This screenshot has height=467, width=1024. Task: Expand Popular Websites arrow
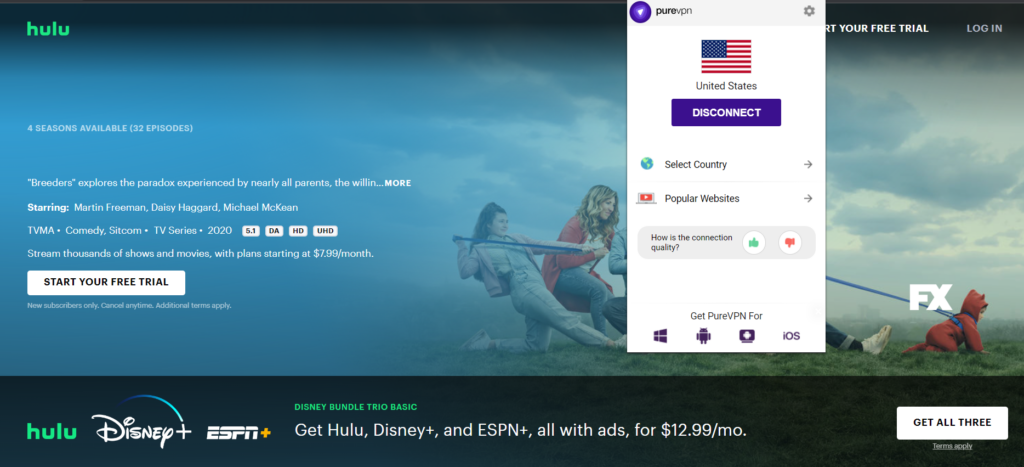(808, 198)
